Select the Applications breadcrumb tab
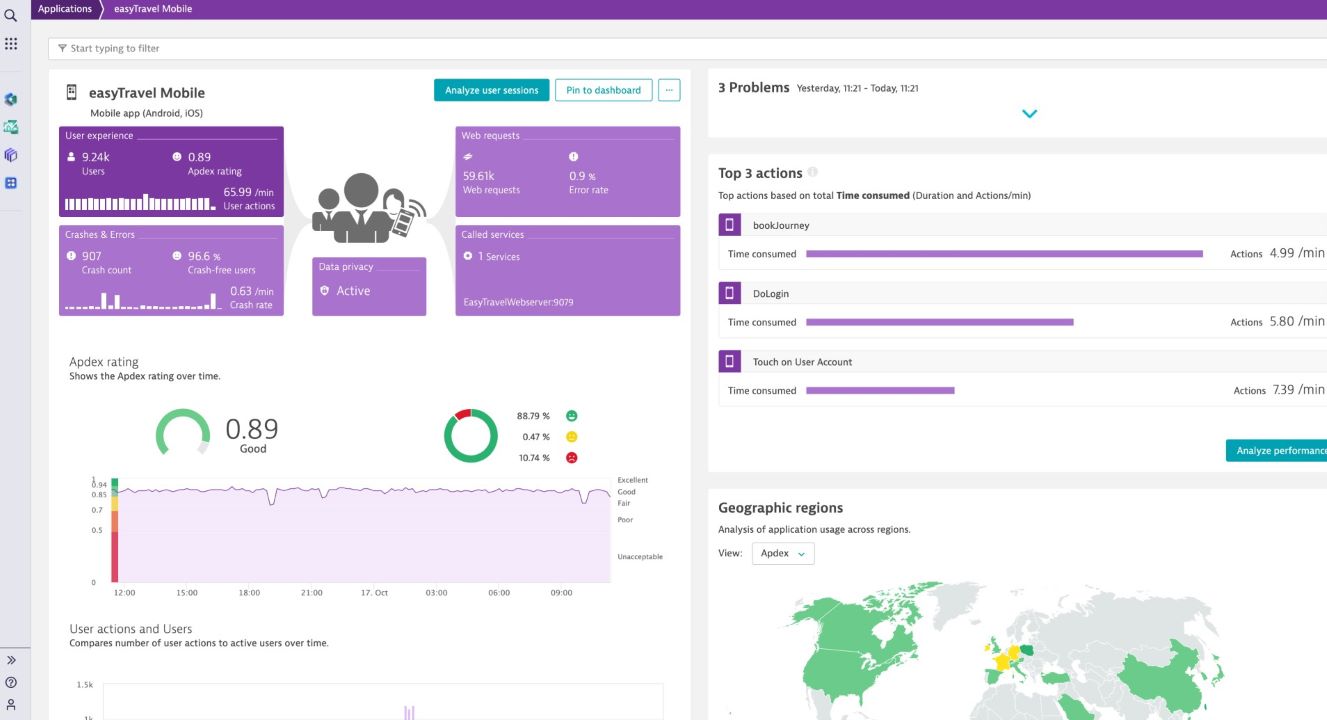The height and width of the screenshot is (720, 1327). click(x=65, y=8)
